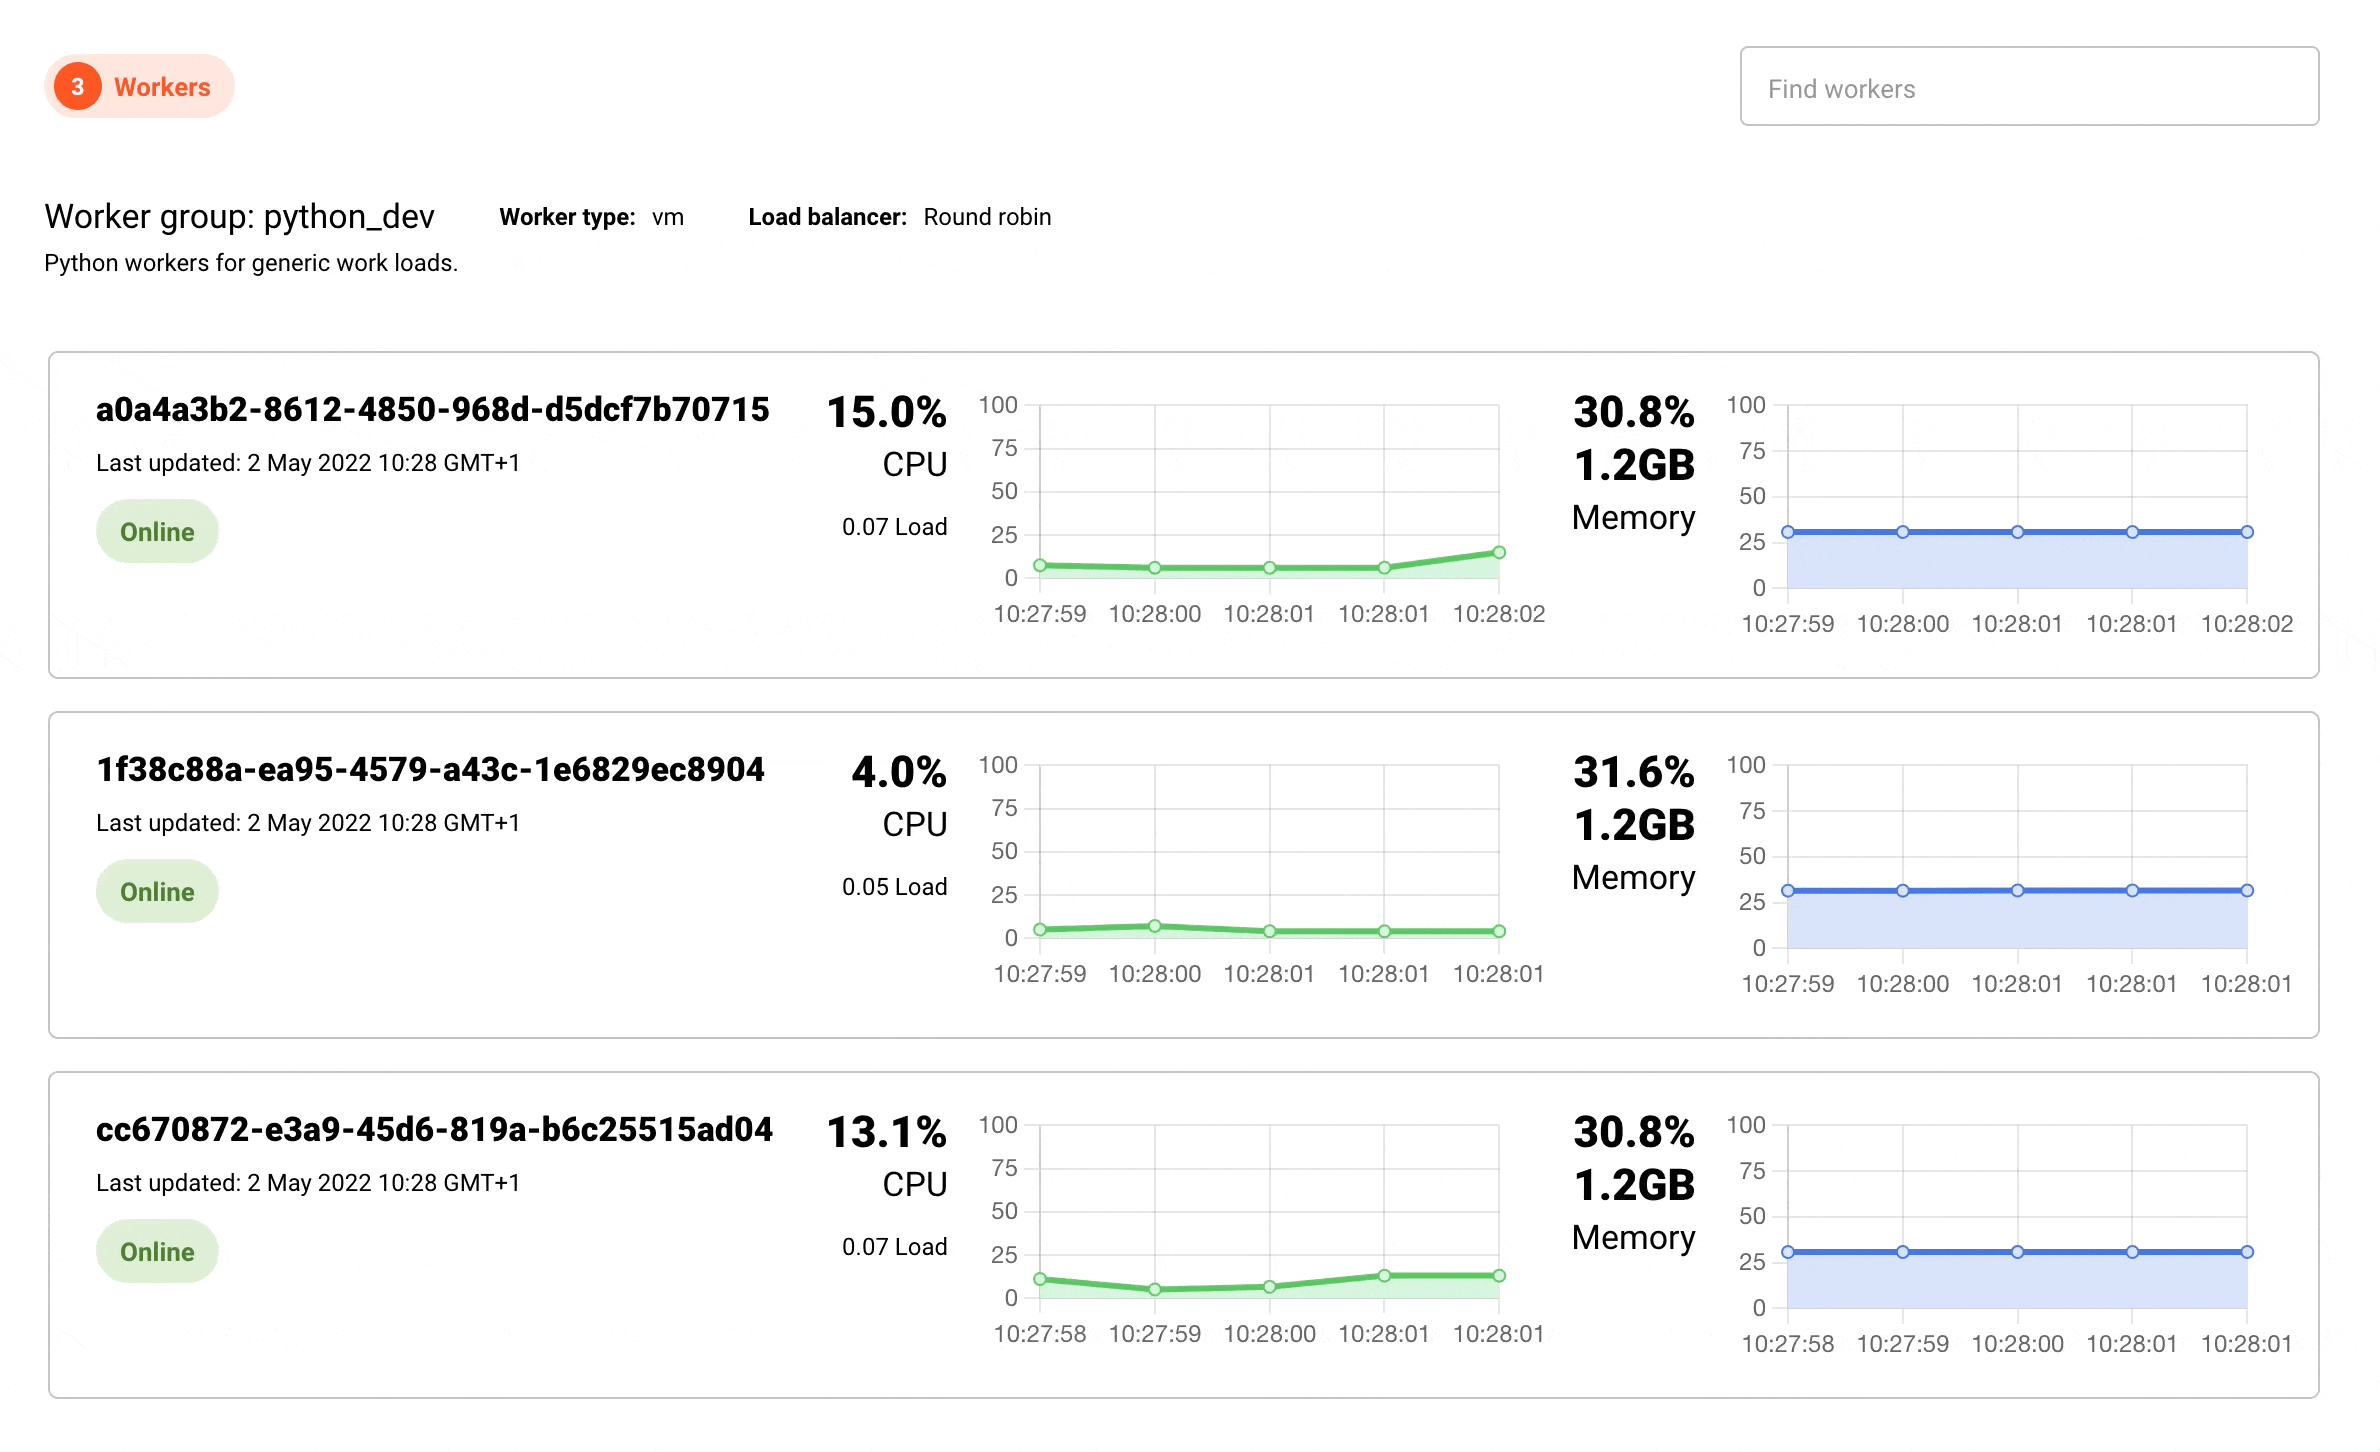
Task: Click the 15.0% CPU reading
Action: (x=886, y=412)
